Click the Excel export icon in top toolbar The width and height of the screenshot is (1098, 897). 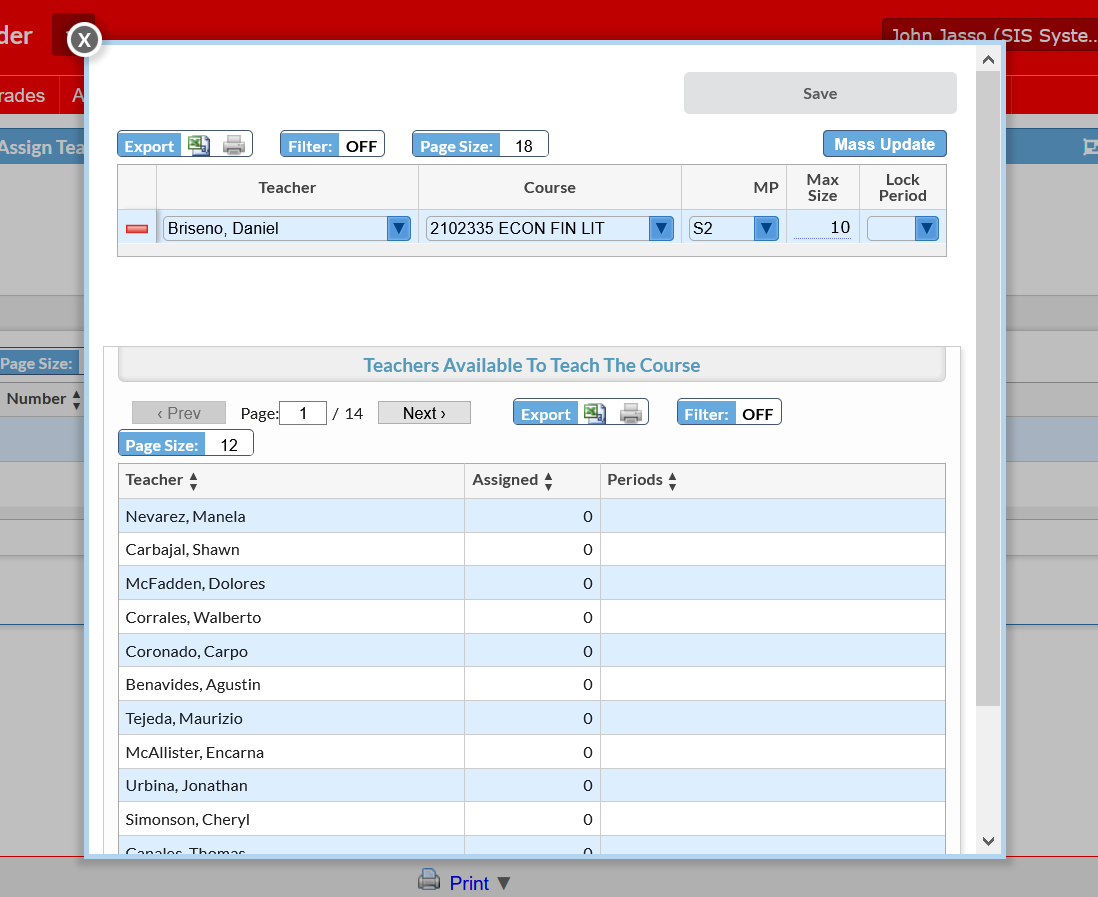(199, 145)
